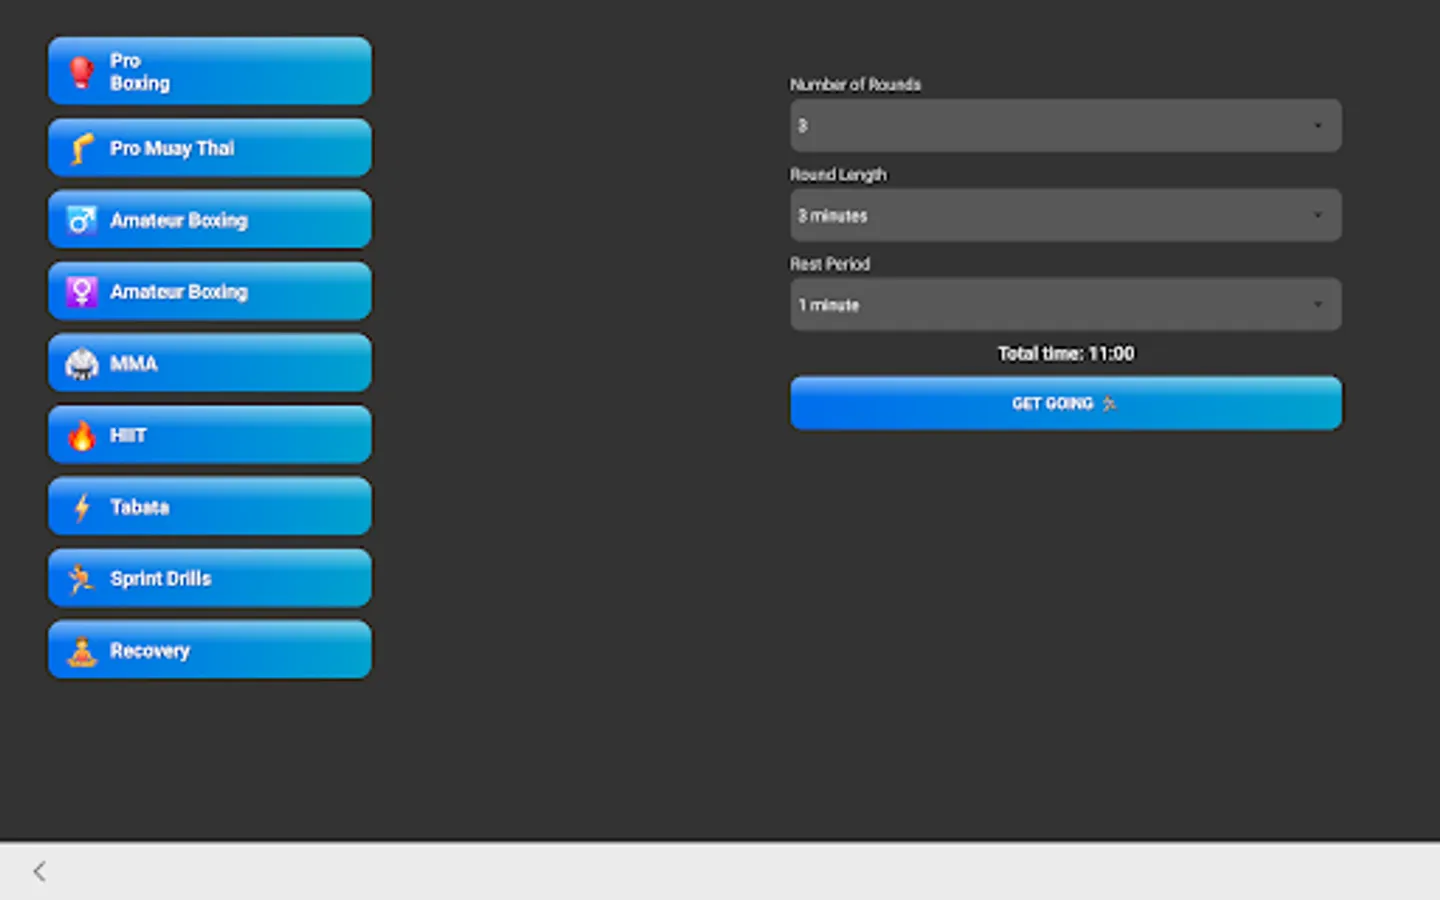Select the Pro Boxing glove icon preset
Viewport: 1440px width, 900px height.
[x=81, y=70]
